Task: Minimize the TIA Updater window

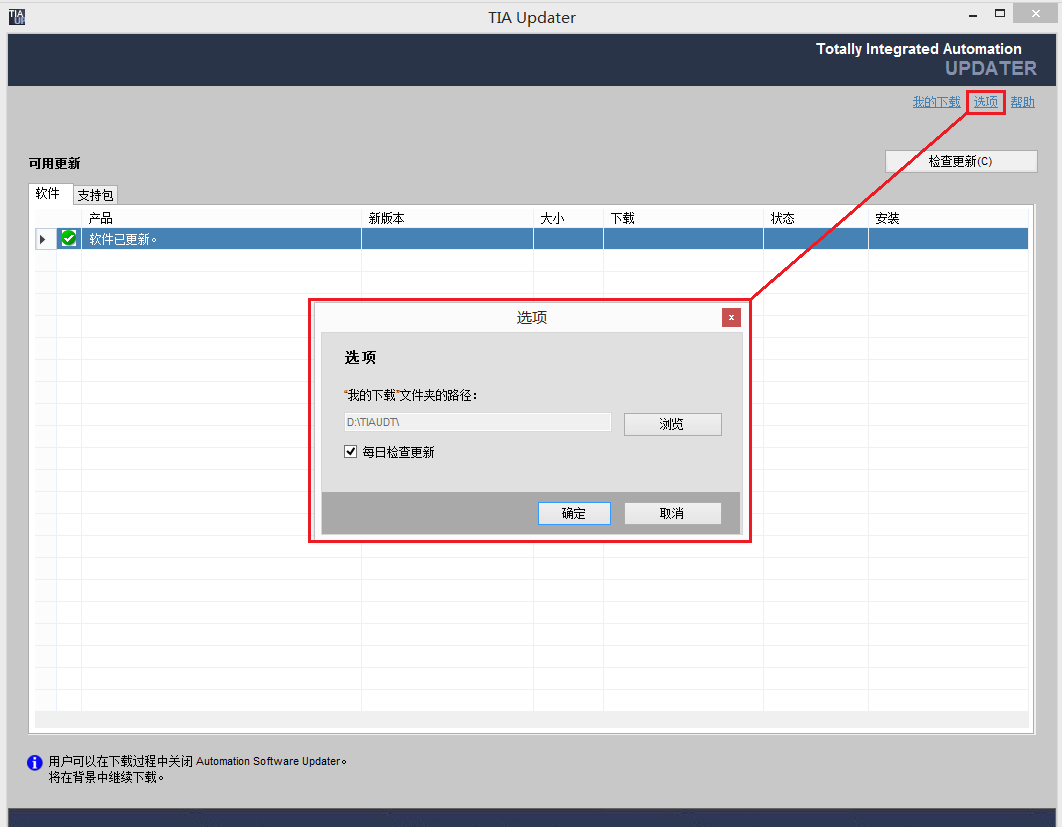Action: [x=973, y=14]
